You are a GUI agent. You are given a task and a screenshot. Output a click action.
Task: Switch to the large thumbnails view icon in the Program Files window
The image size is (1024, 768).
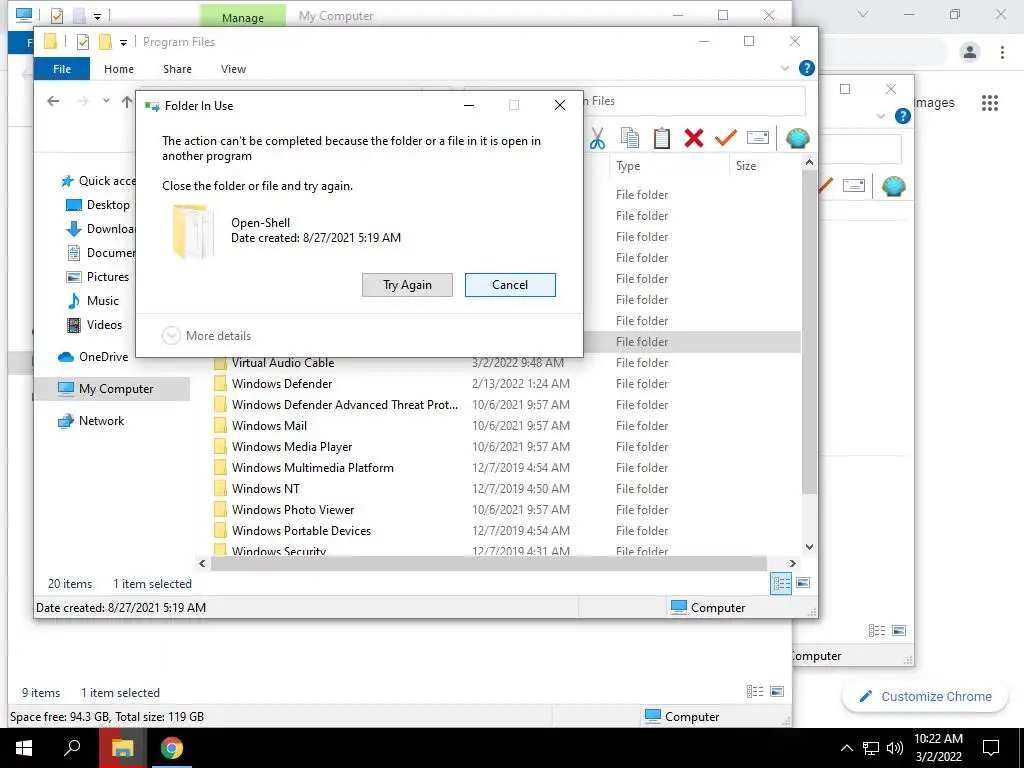(x=803, y=583)
